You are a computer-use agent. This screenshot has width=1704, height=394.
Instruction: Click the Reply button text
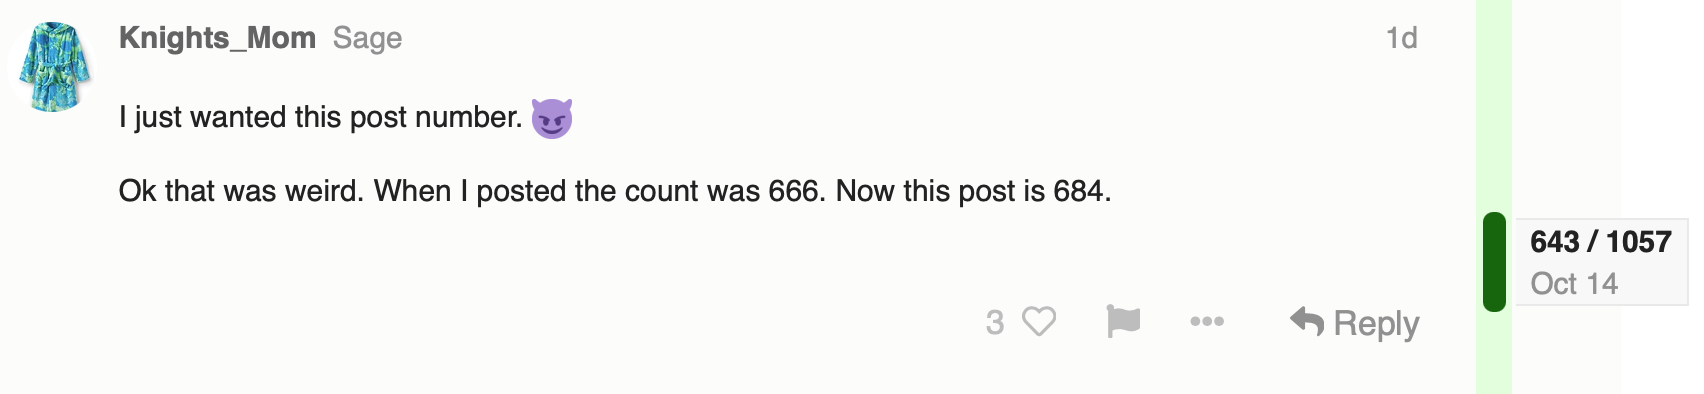pyautogui.click(x=1376, y=323)
